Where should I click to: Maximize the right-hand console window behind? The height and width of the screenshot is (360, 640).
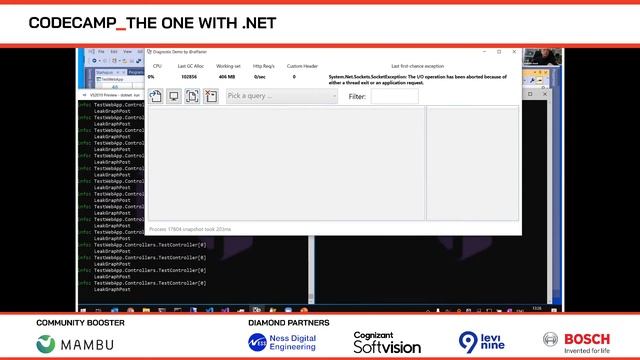point(530,94)
